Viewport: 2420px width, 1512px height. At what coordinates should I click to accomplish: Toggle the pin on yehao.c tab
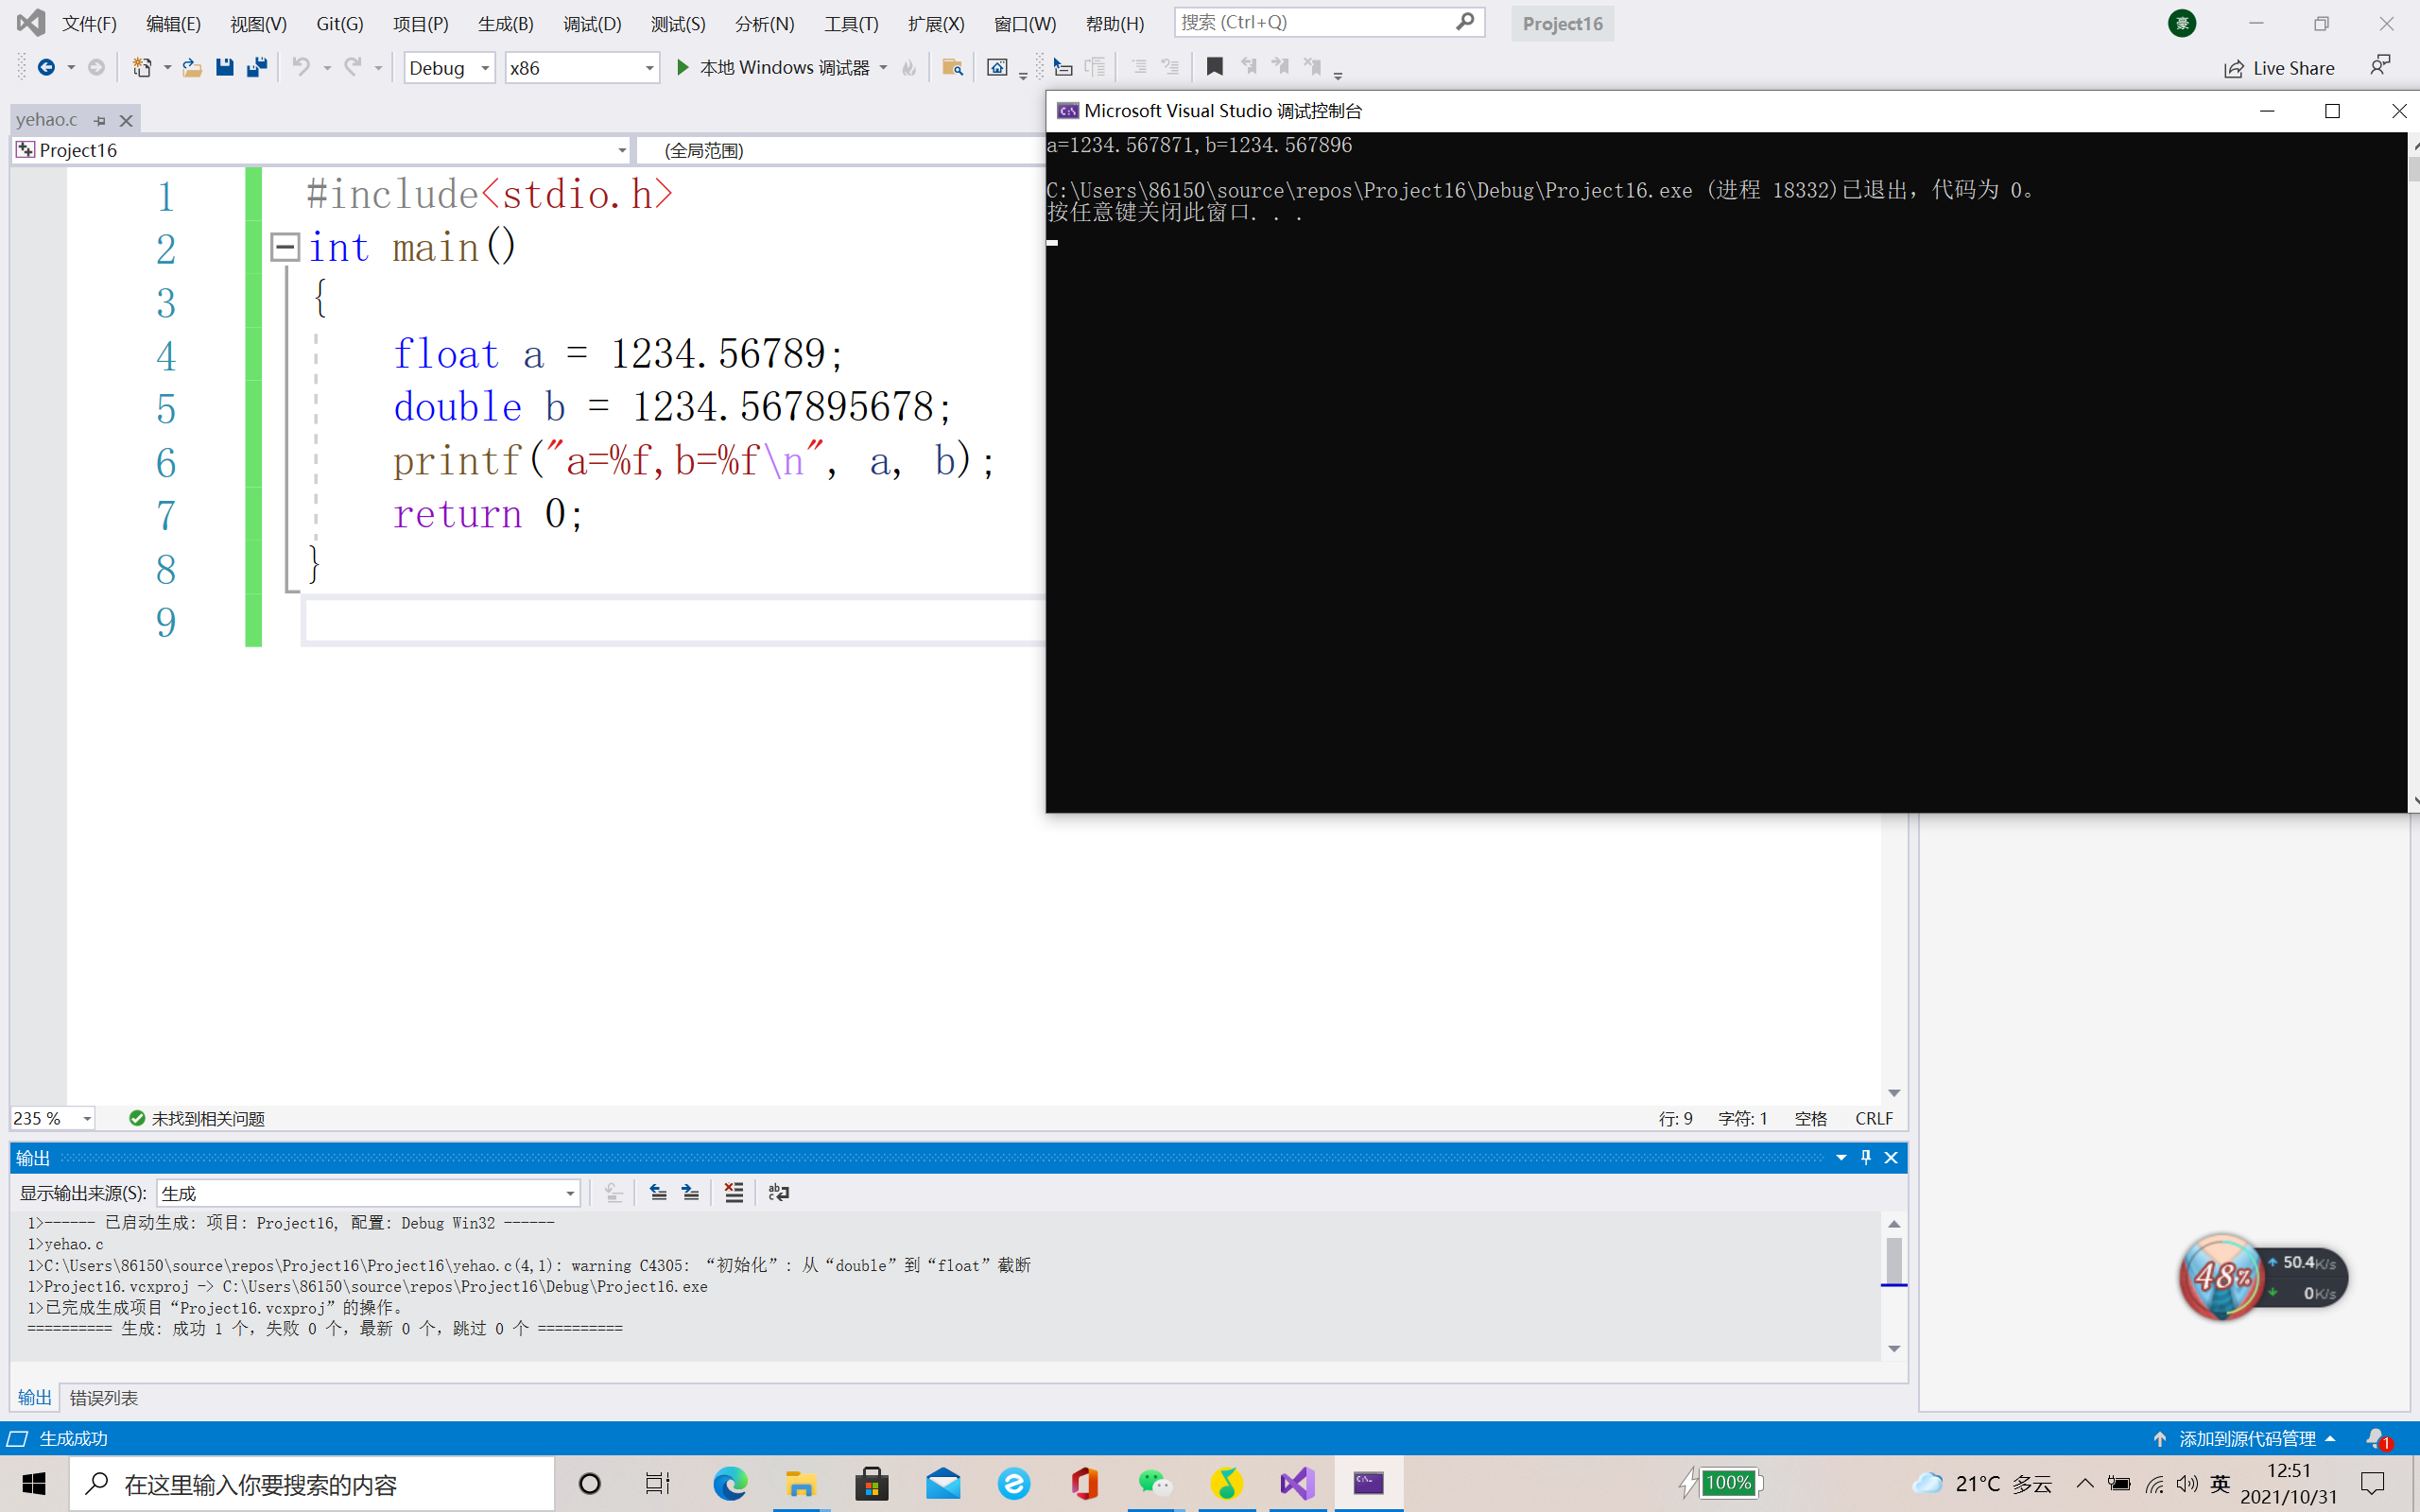[100, 120]
